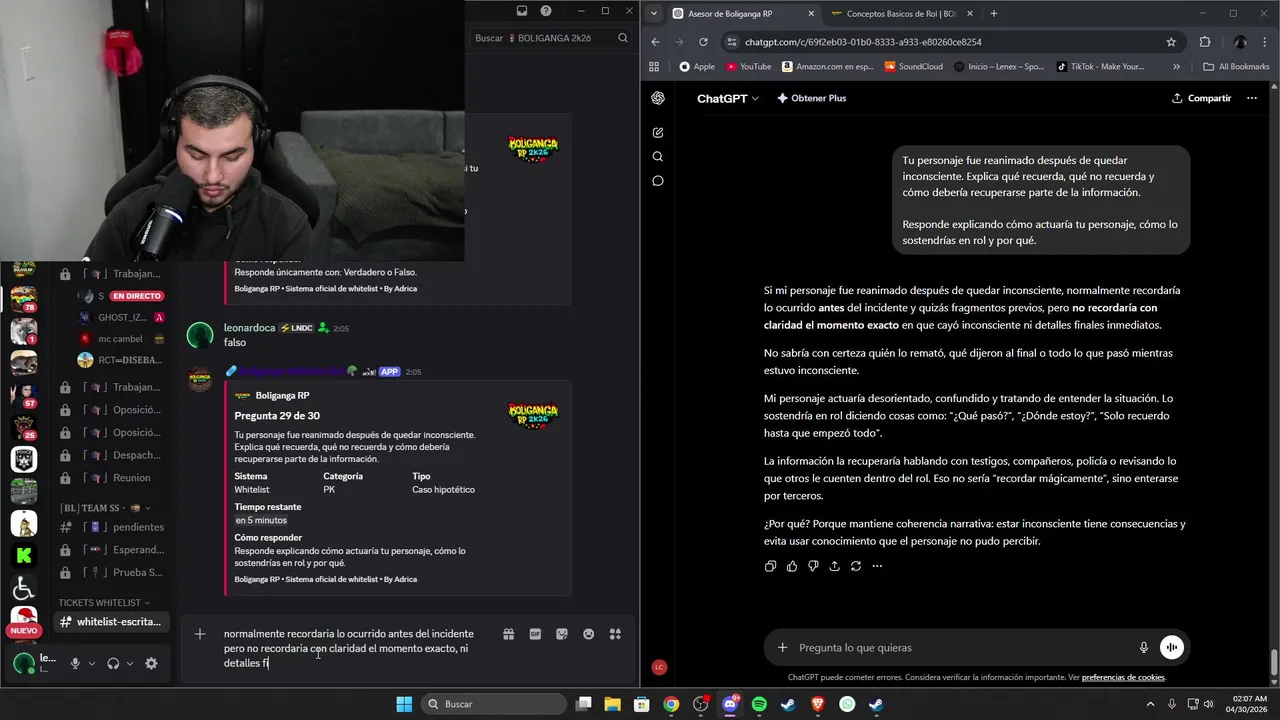The image size is (1280, 720).
Task: Open Chrome extensions puzzle icon
Action: (x=1204, y=42)
